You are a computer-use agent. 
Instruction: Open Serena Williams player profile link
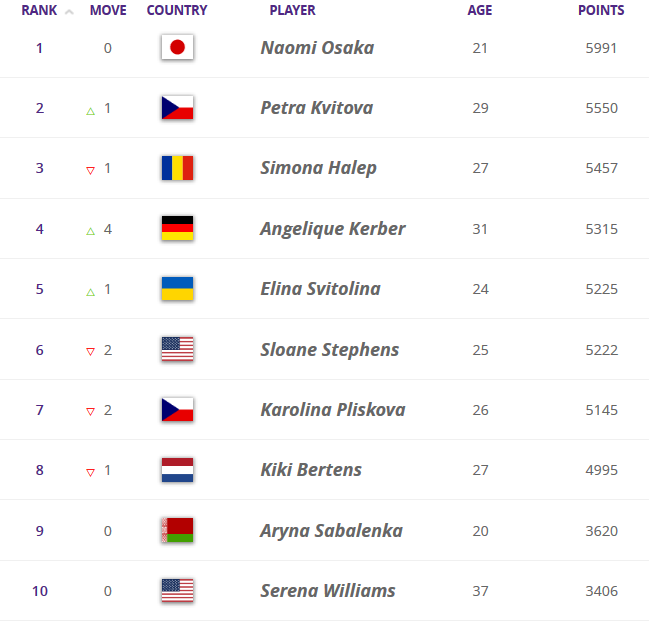(327, 590)
